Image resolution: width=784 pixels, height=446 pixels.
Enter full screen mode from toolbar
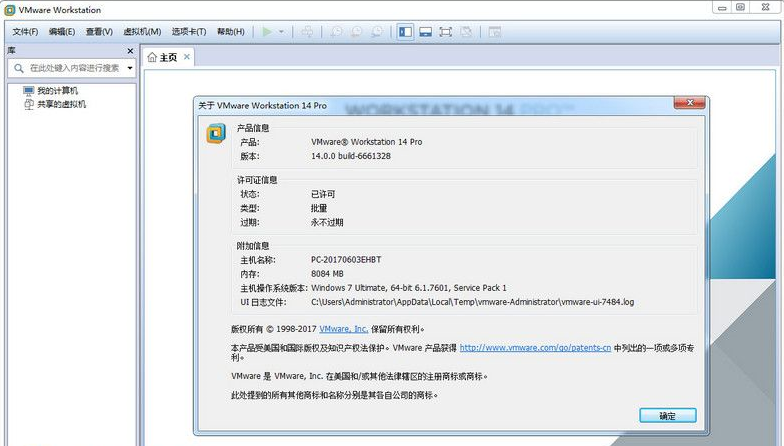pos(446,32)
